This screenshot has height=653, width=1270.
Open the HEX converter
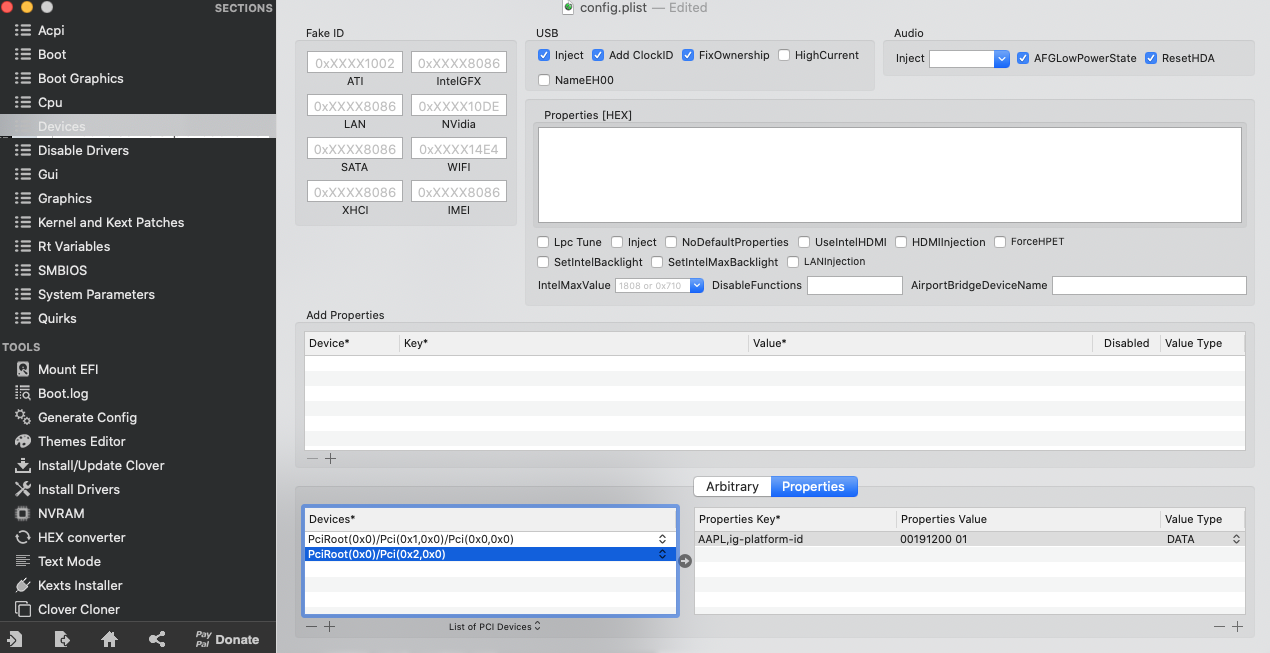(x=81, y=537)
